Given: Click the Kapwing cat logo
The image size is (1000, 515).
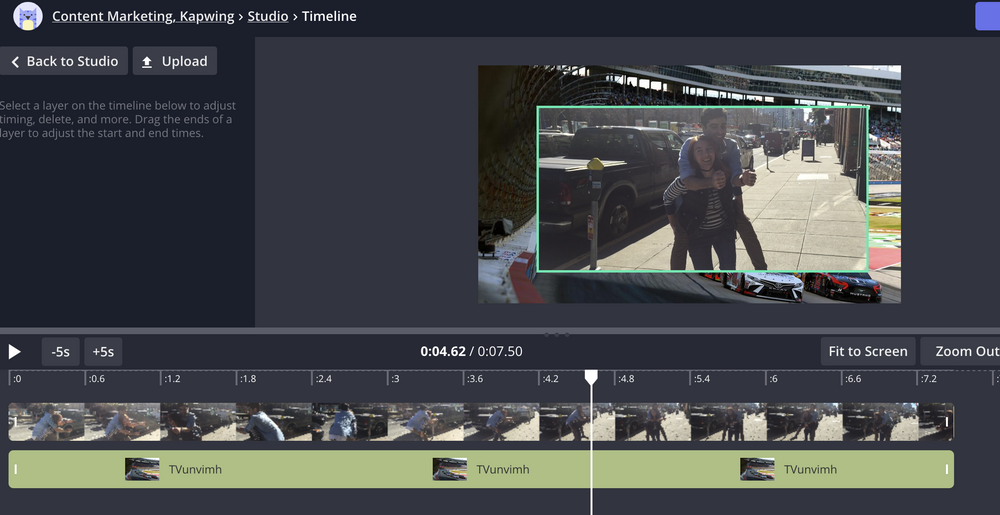Looking at the screenshot, I should pos(28,16).
